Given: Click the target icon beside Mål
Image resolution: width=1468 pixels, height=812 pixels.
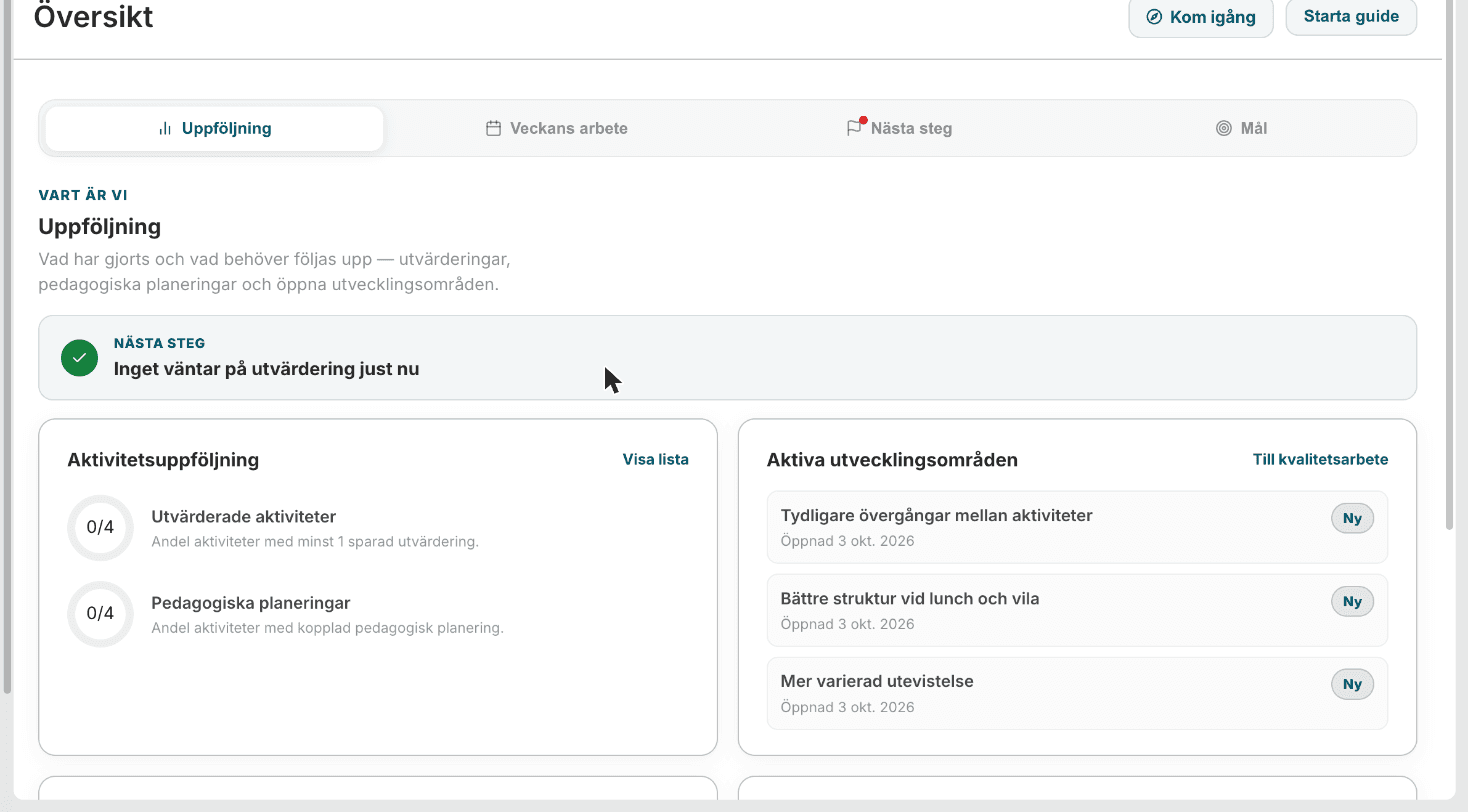Looking at the screenshot, I should coord(1223,128).
